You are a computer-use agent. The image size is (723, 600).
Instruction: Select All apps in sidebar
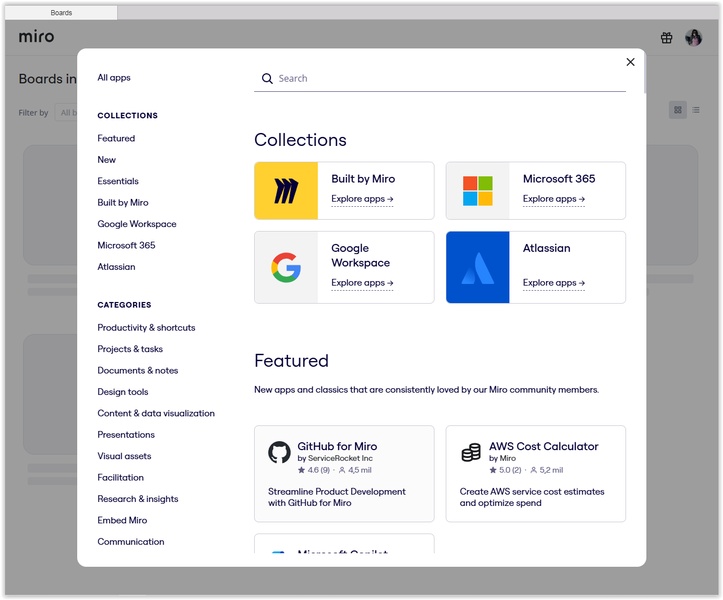114,78
